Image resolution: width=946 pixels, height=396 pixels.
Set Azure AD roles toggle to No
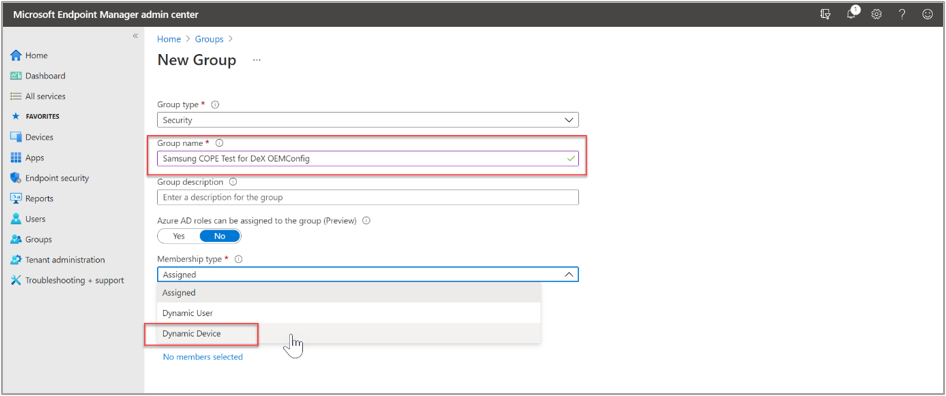(x=220, y=236)
